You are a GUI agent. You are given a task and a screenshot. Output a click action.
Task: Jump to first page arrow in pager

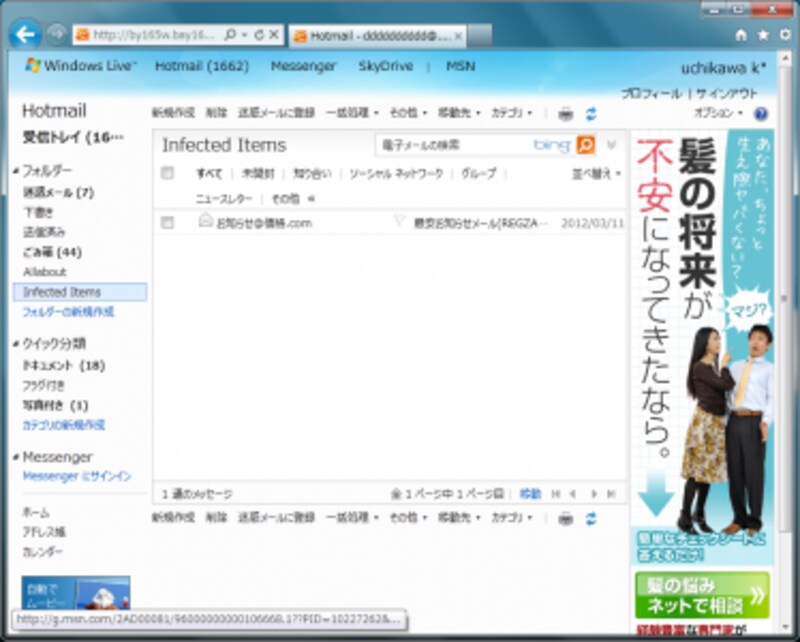tap(556, 494)
